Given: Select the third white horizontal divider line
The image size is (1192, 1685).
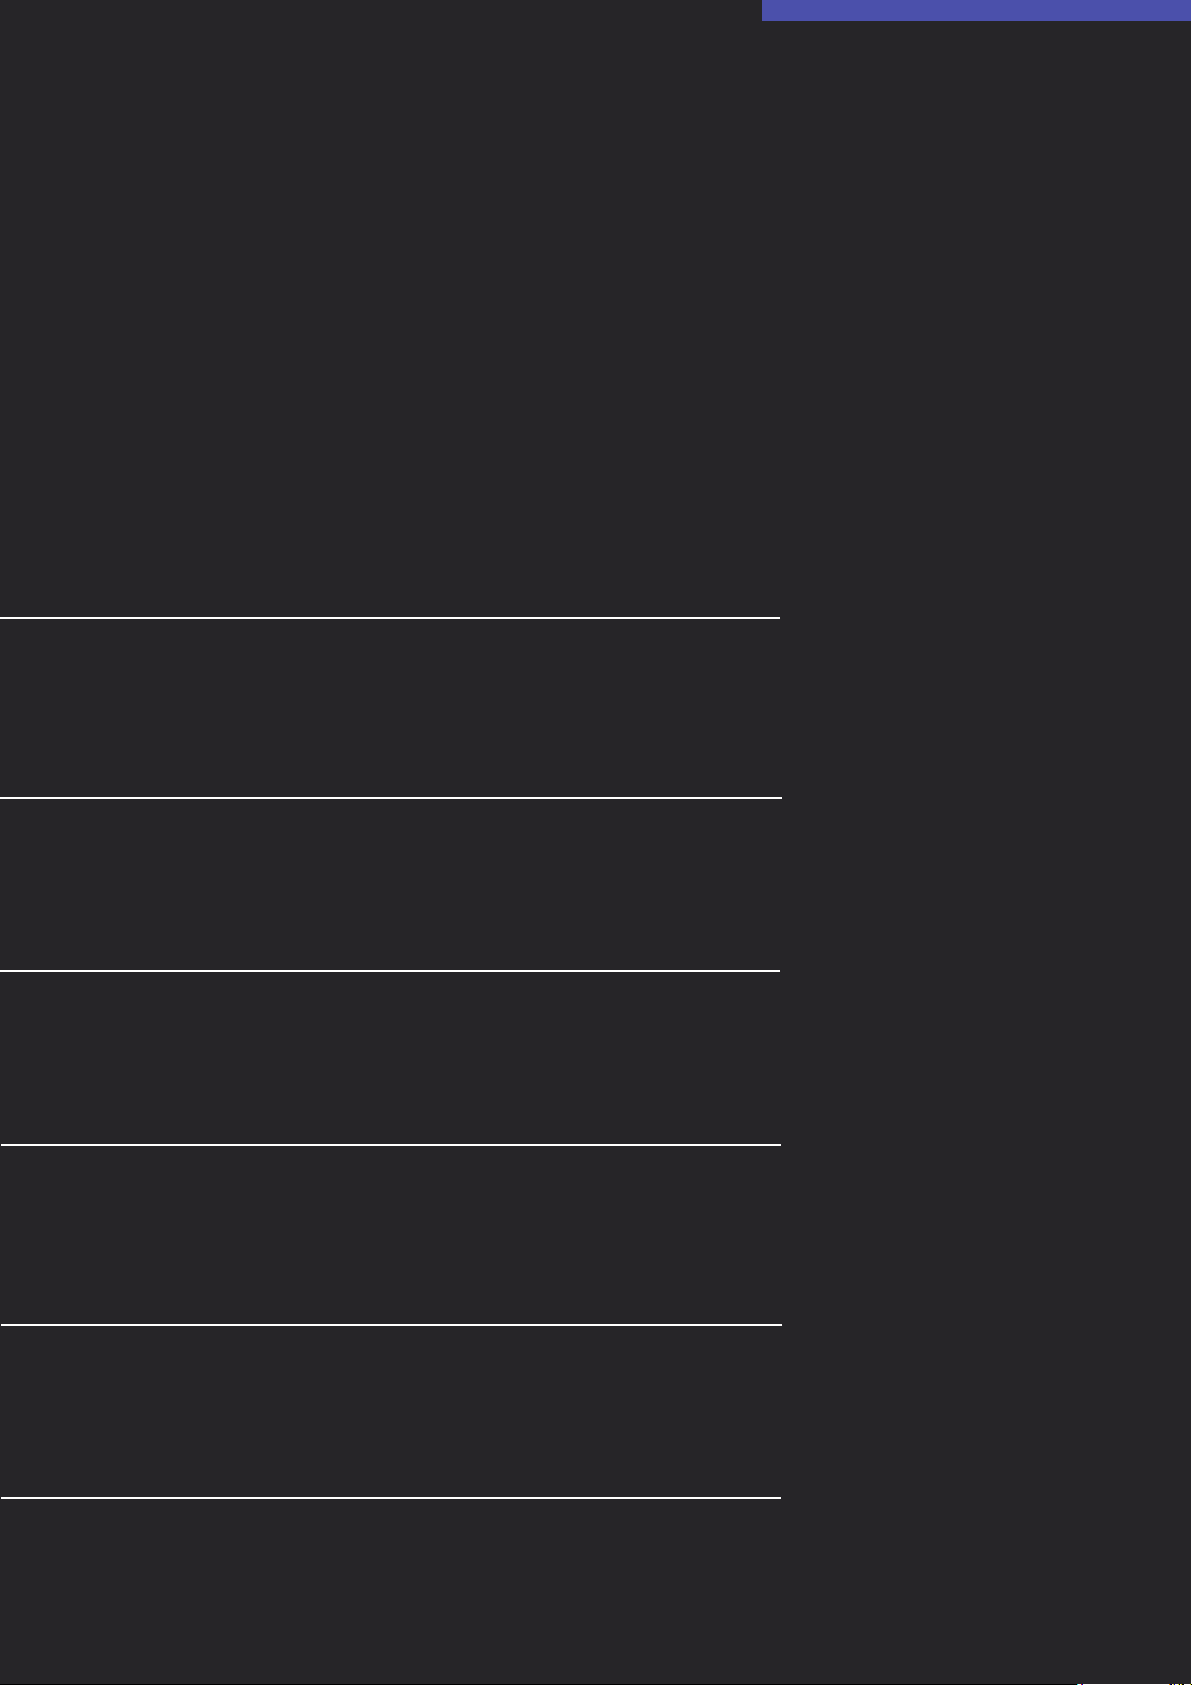Looking at the screenshot, I should coord(390,971).
